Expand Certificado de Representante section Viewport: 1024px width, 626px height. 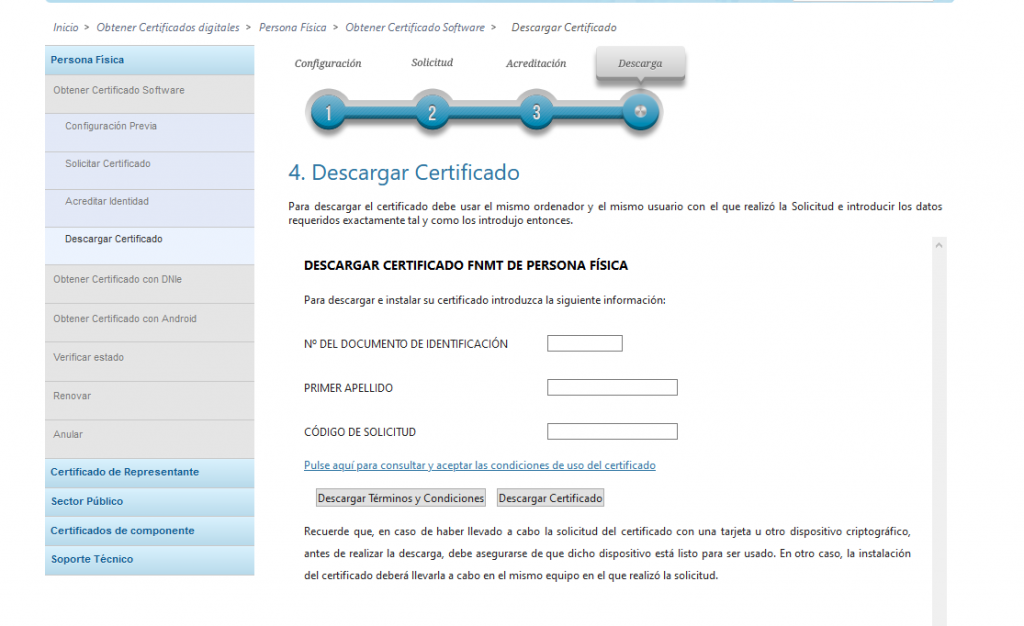tap(150, 473)
